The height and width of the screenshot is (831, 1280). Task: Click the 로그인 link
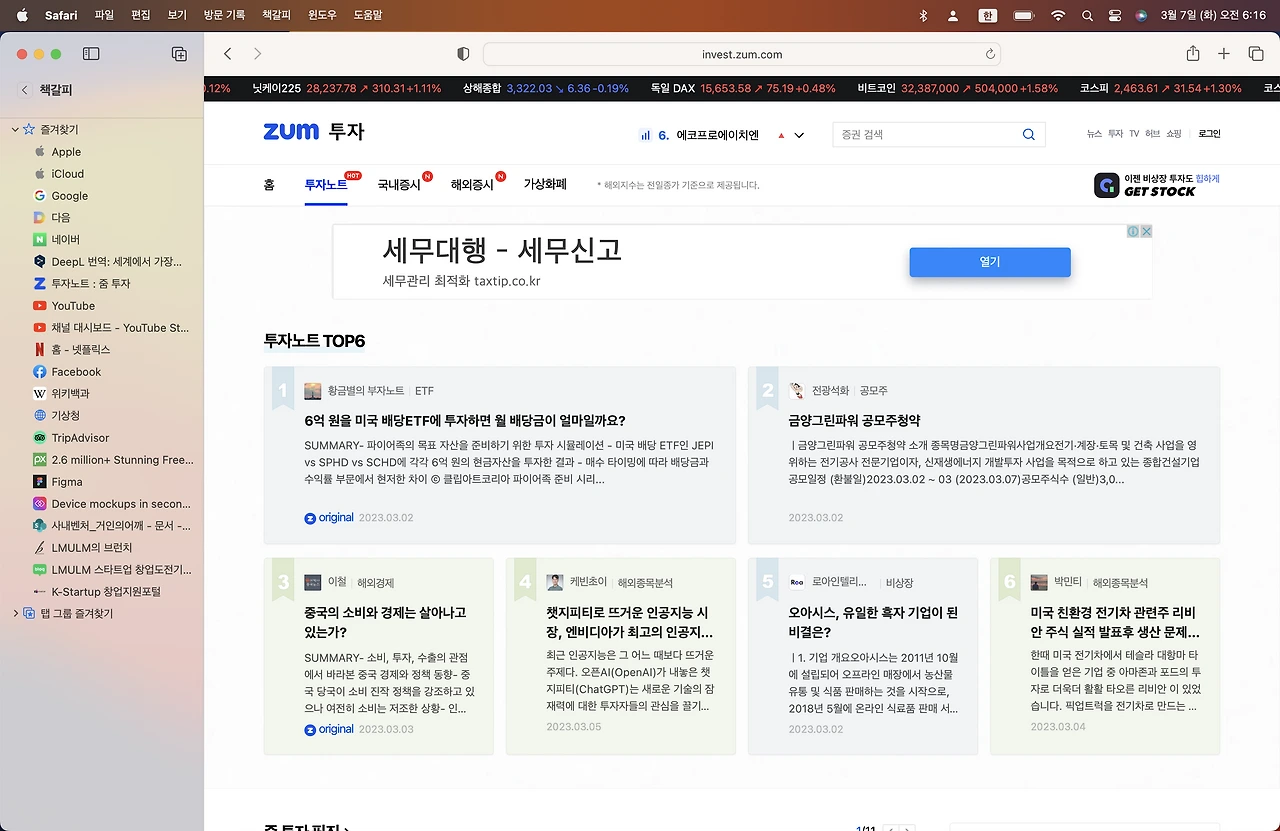[1209, 134]
